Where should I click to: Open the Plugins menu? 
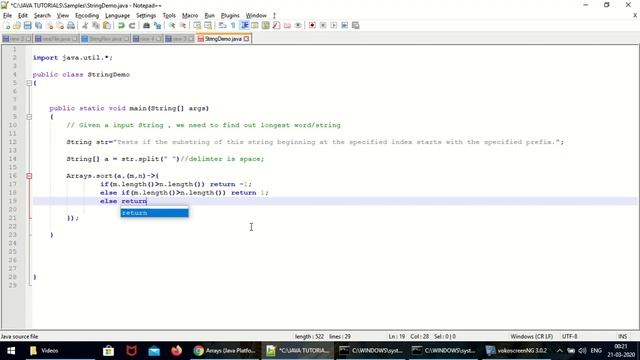click(x=230, y=16)
